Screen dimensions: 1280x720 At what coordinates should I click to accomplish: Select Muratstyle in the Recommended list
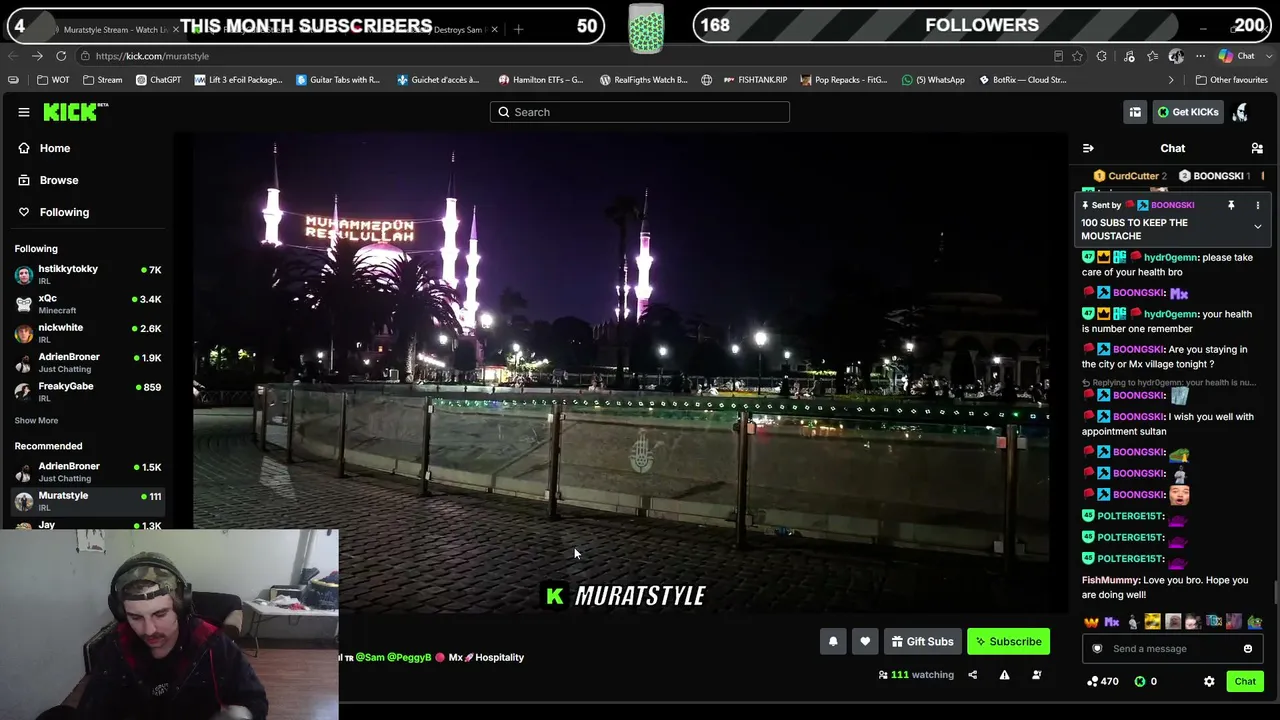(x=88, y=501)
